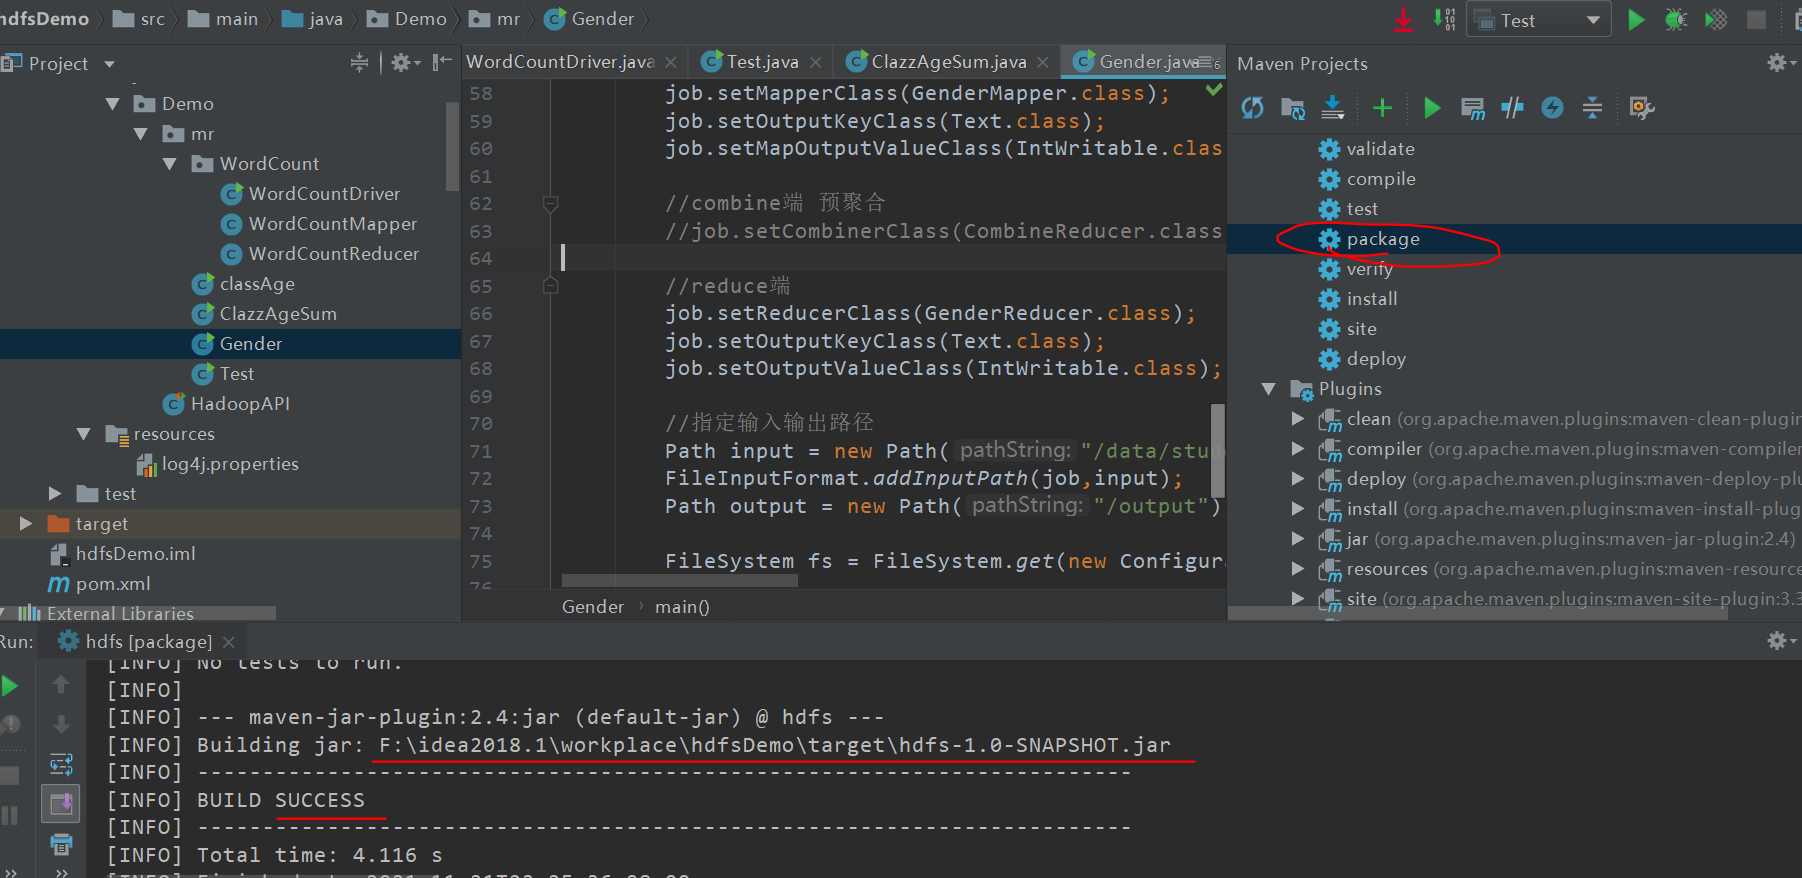Switch to Test.java tab

point(762,62)
